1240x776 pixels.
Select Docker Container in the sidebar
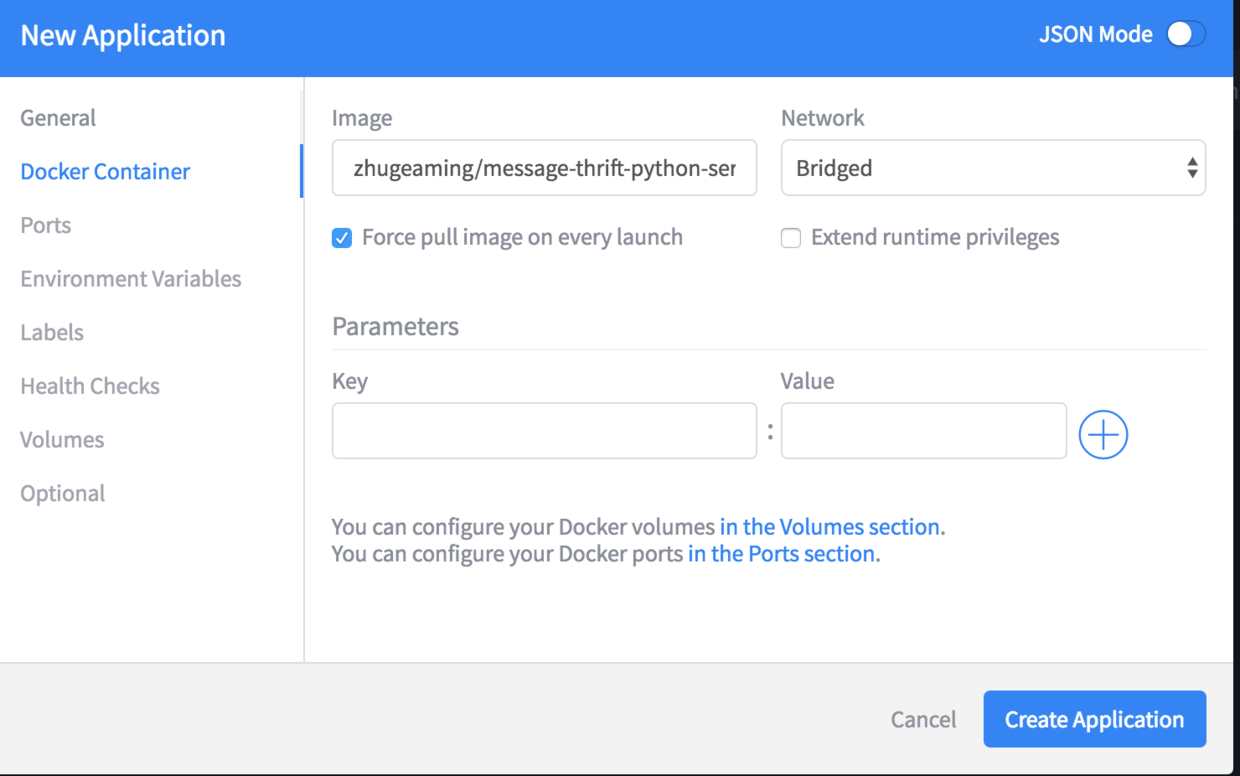(x=105, y=171)
